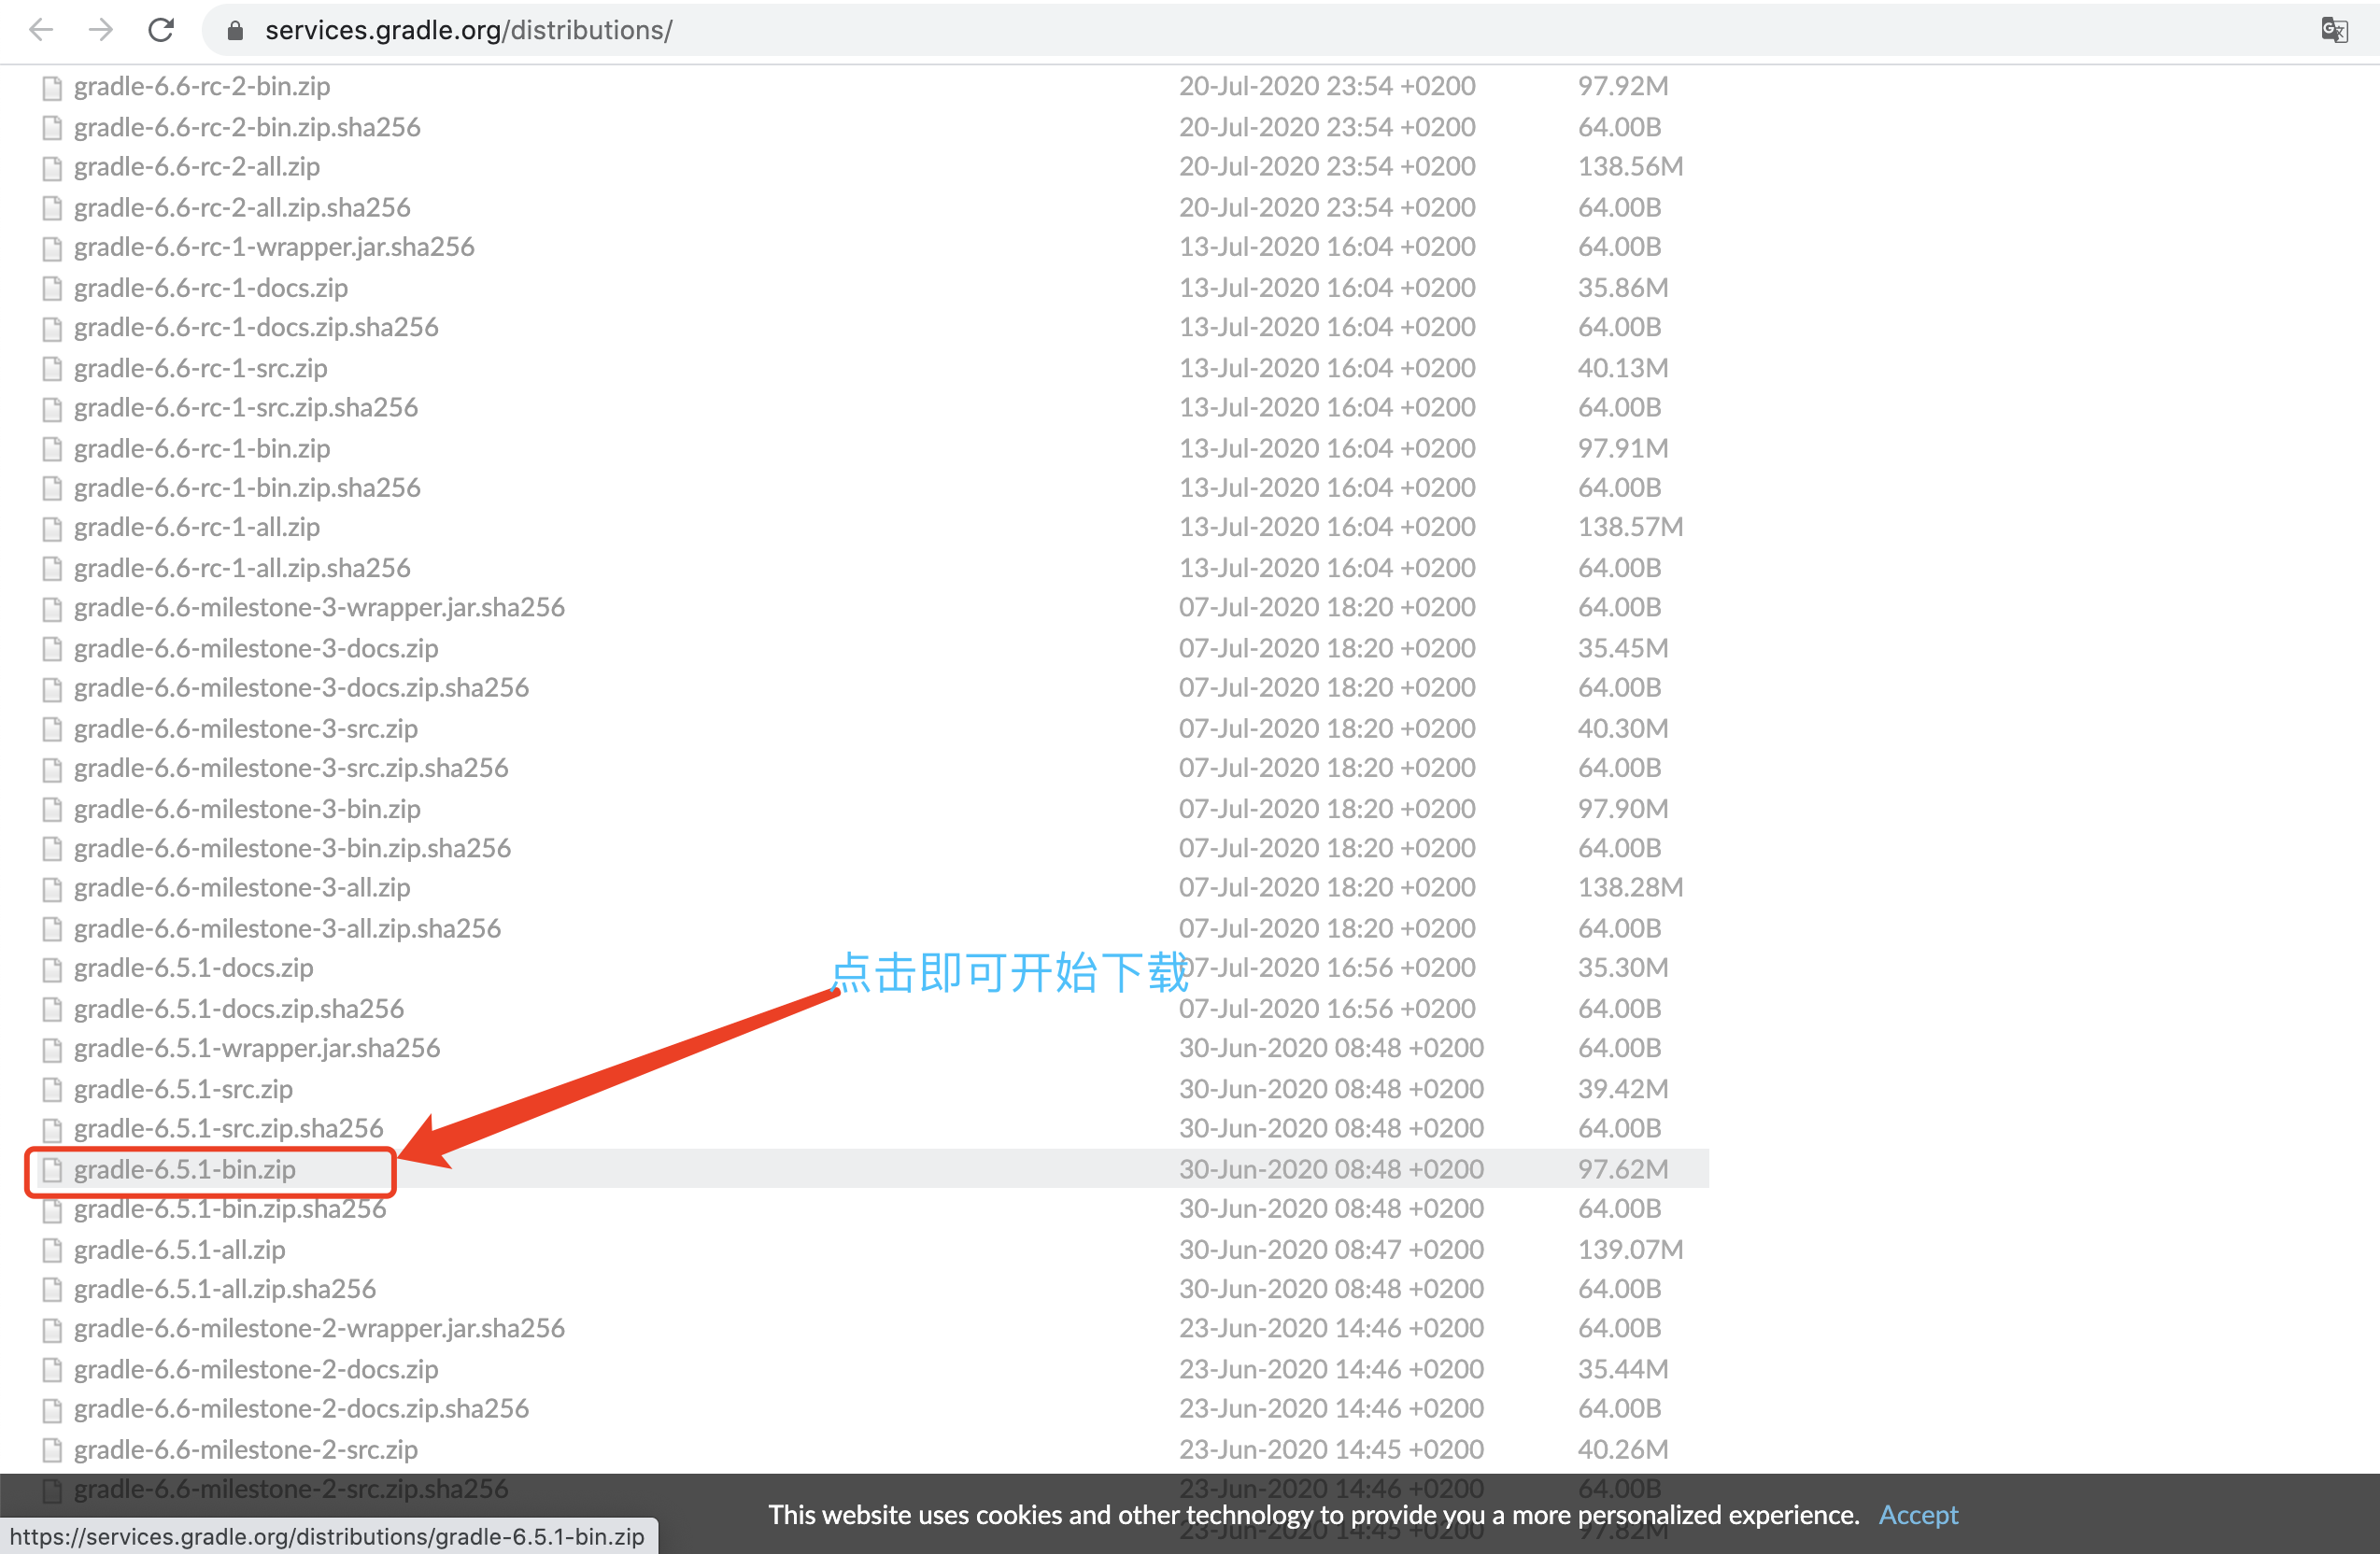
Task: Open gradle-6.6-milestone-3-all.zip link
Action: [x=242, y=887]
